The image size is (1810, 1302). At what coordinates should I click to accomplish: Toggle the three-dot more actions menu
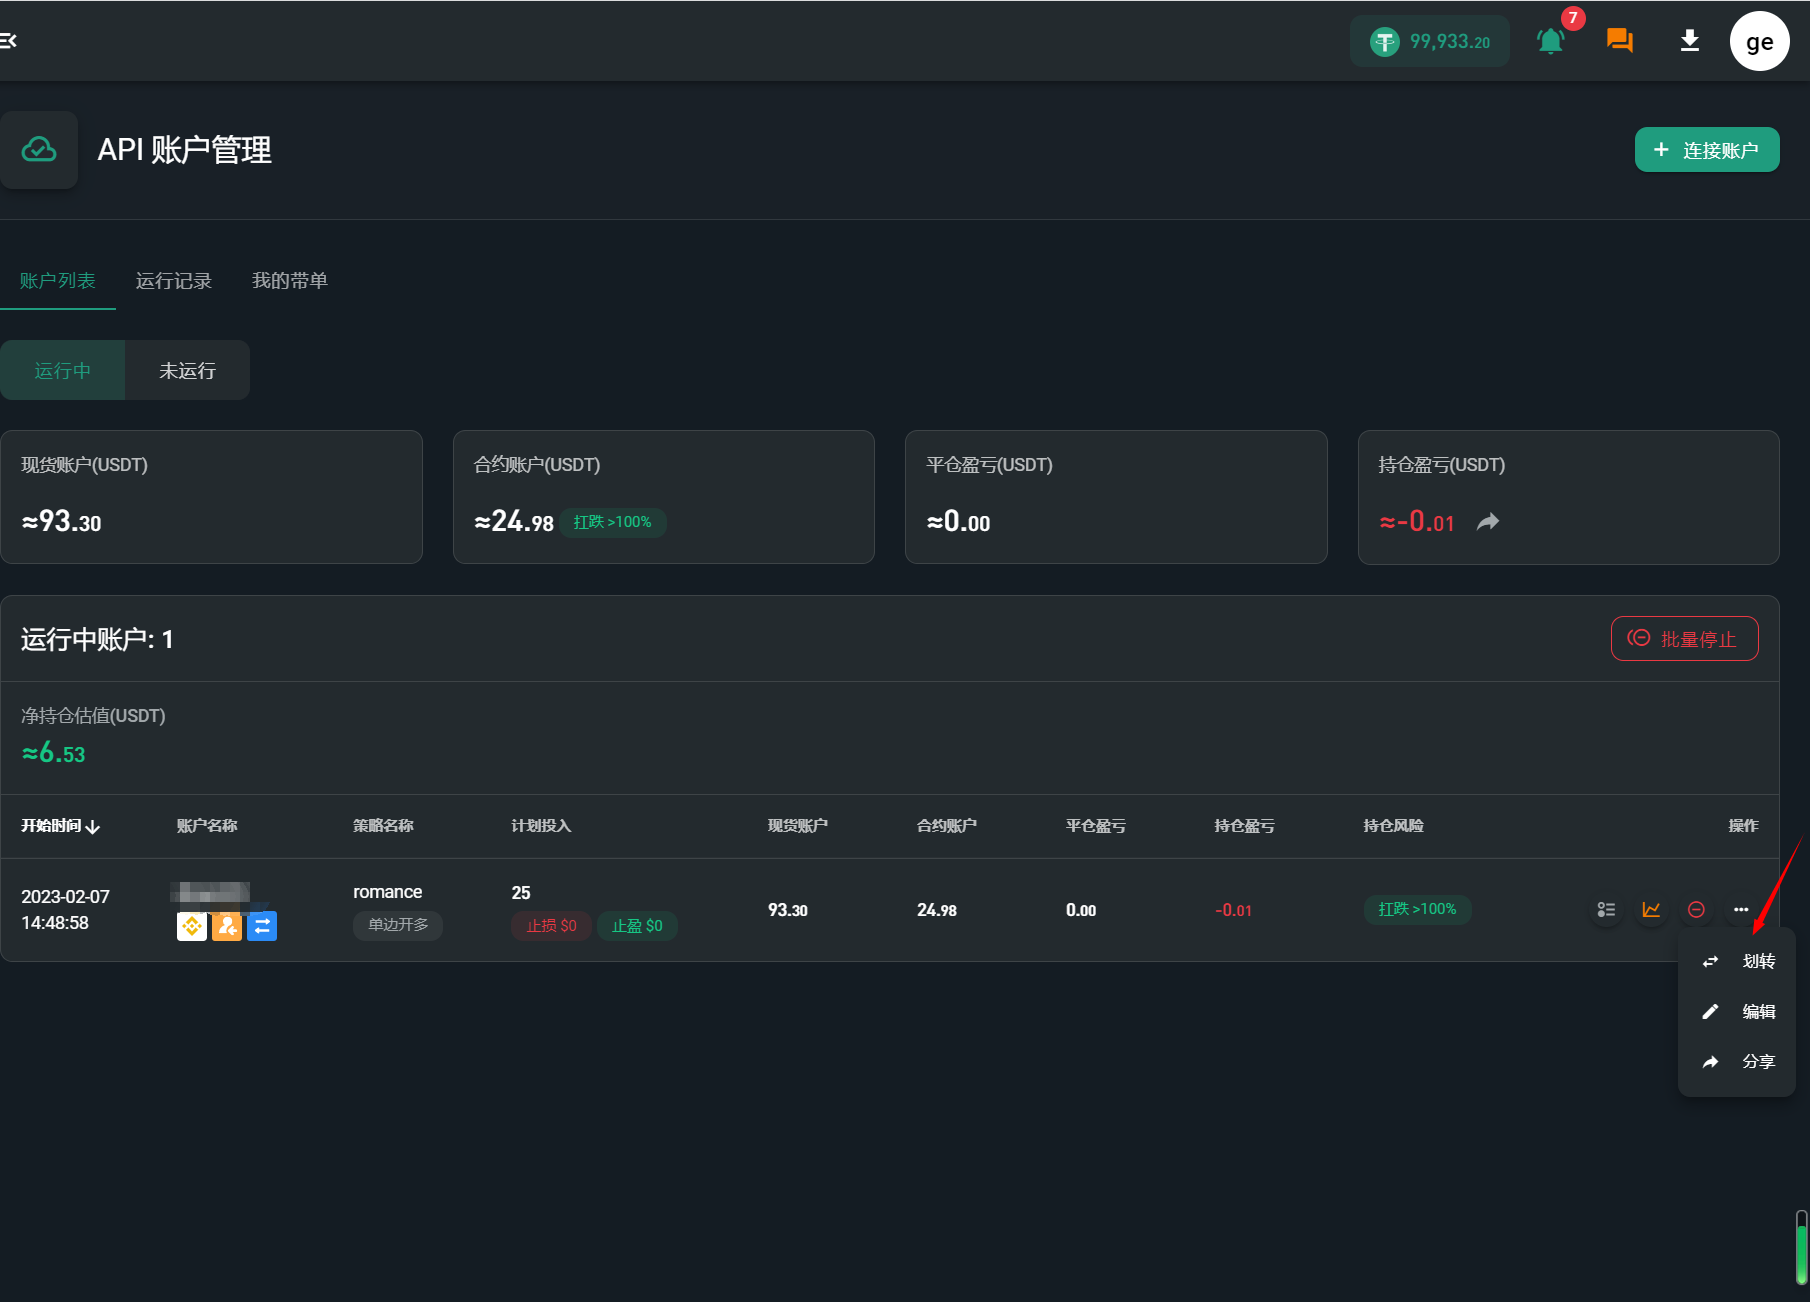(1741, 910)
